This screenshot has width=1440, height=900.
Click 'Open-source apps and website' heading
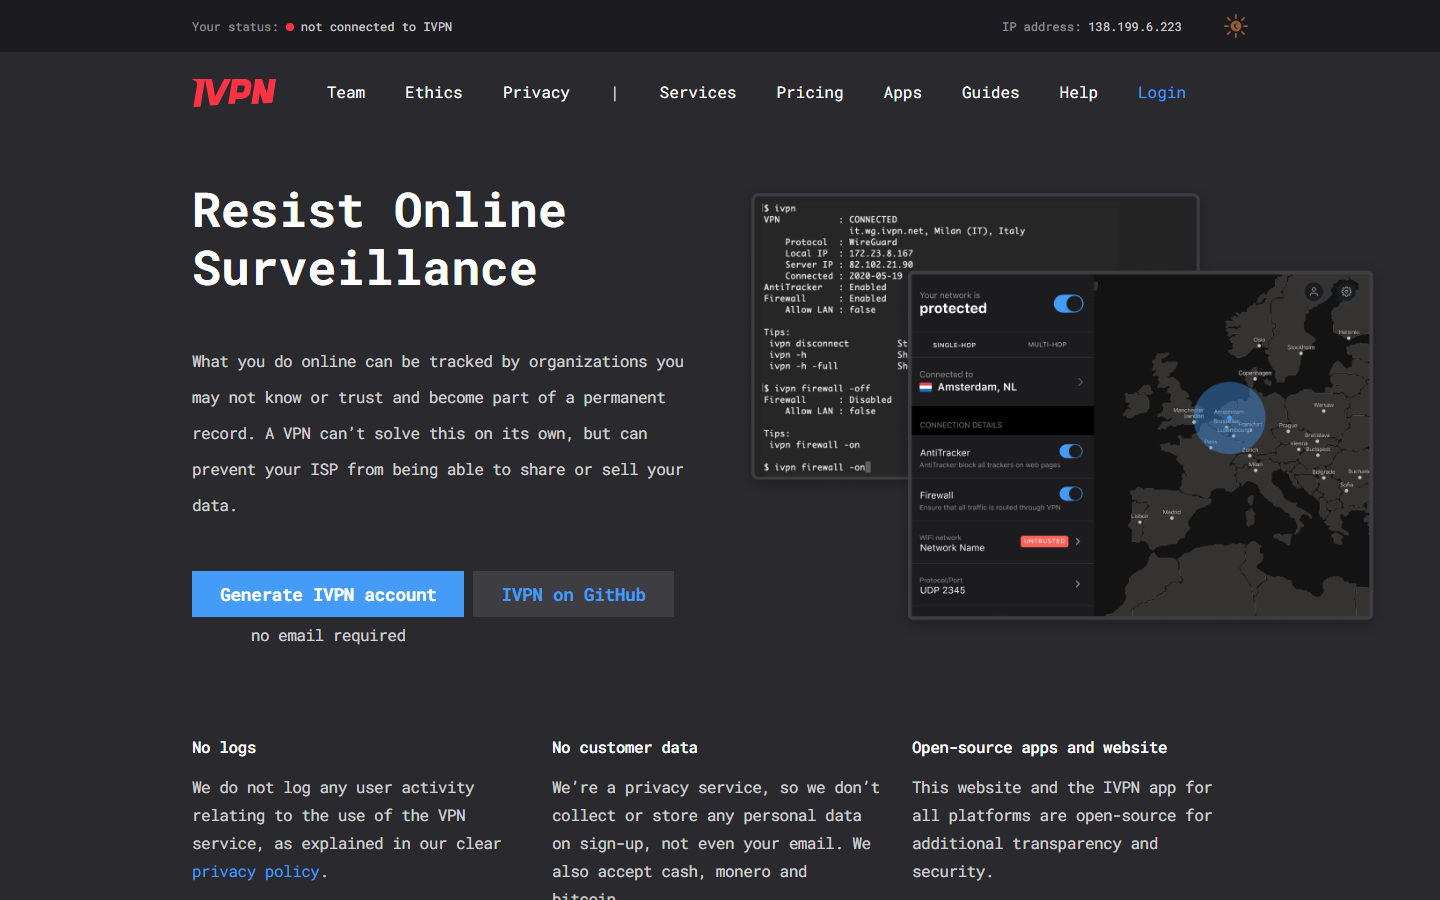(1039, 747)
